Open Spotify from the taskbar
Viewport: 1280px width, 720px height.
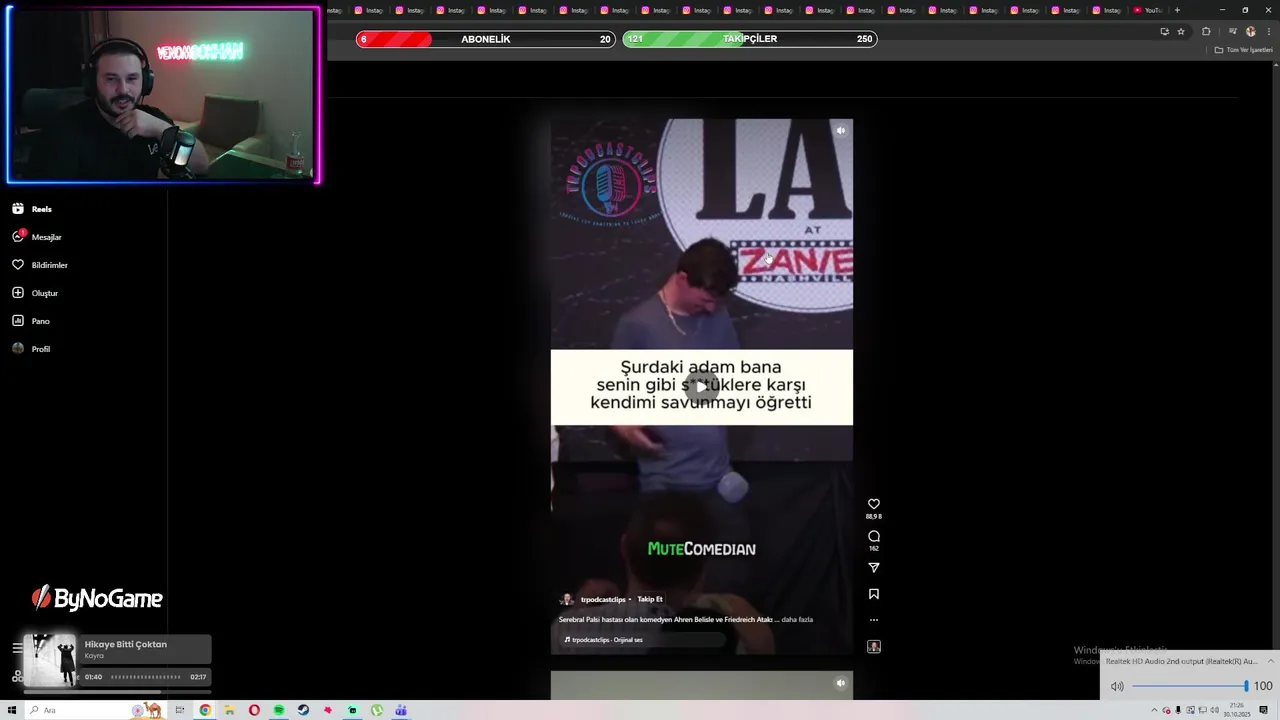[279, 710]
